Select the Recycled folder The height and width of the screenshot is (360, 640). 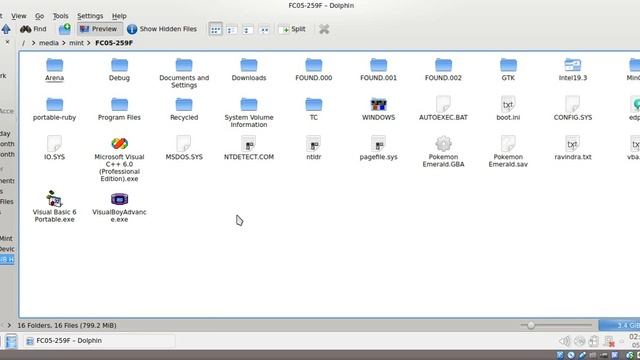(184, 109)
